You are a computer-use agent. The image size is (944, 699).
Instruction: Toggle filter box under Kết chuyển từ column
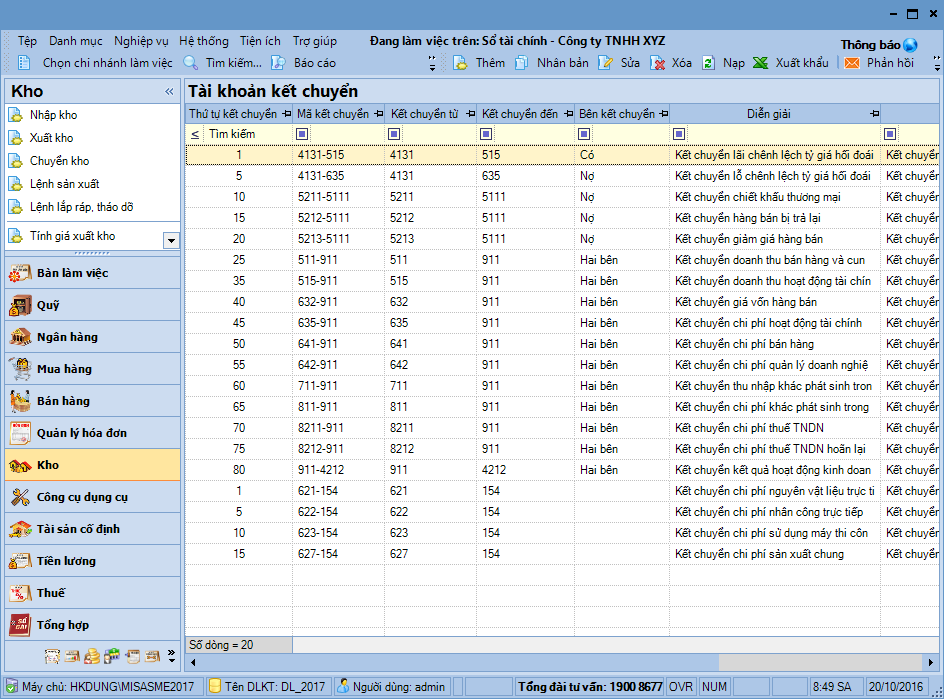(393, 134)
